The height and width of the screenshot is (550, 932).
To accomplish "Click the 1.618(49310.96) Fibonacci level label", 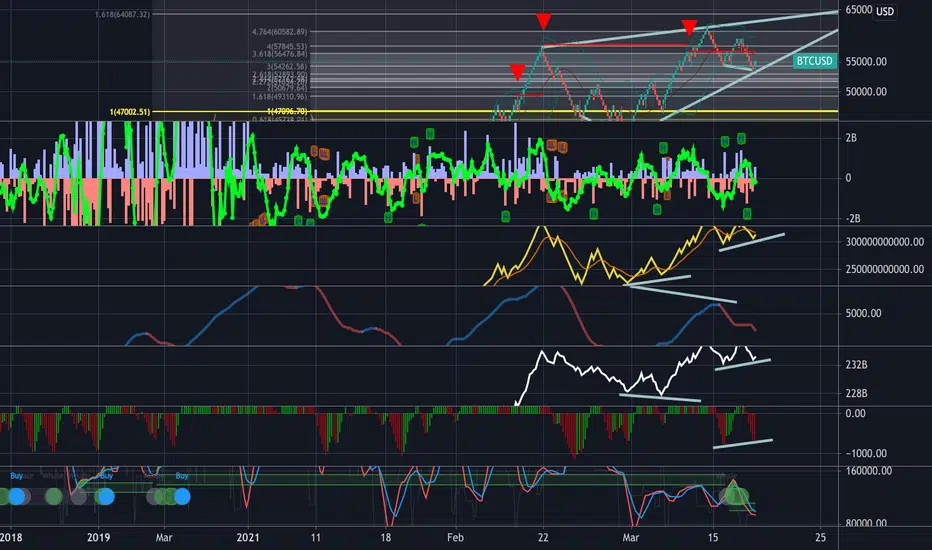I will [279, 96].
